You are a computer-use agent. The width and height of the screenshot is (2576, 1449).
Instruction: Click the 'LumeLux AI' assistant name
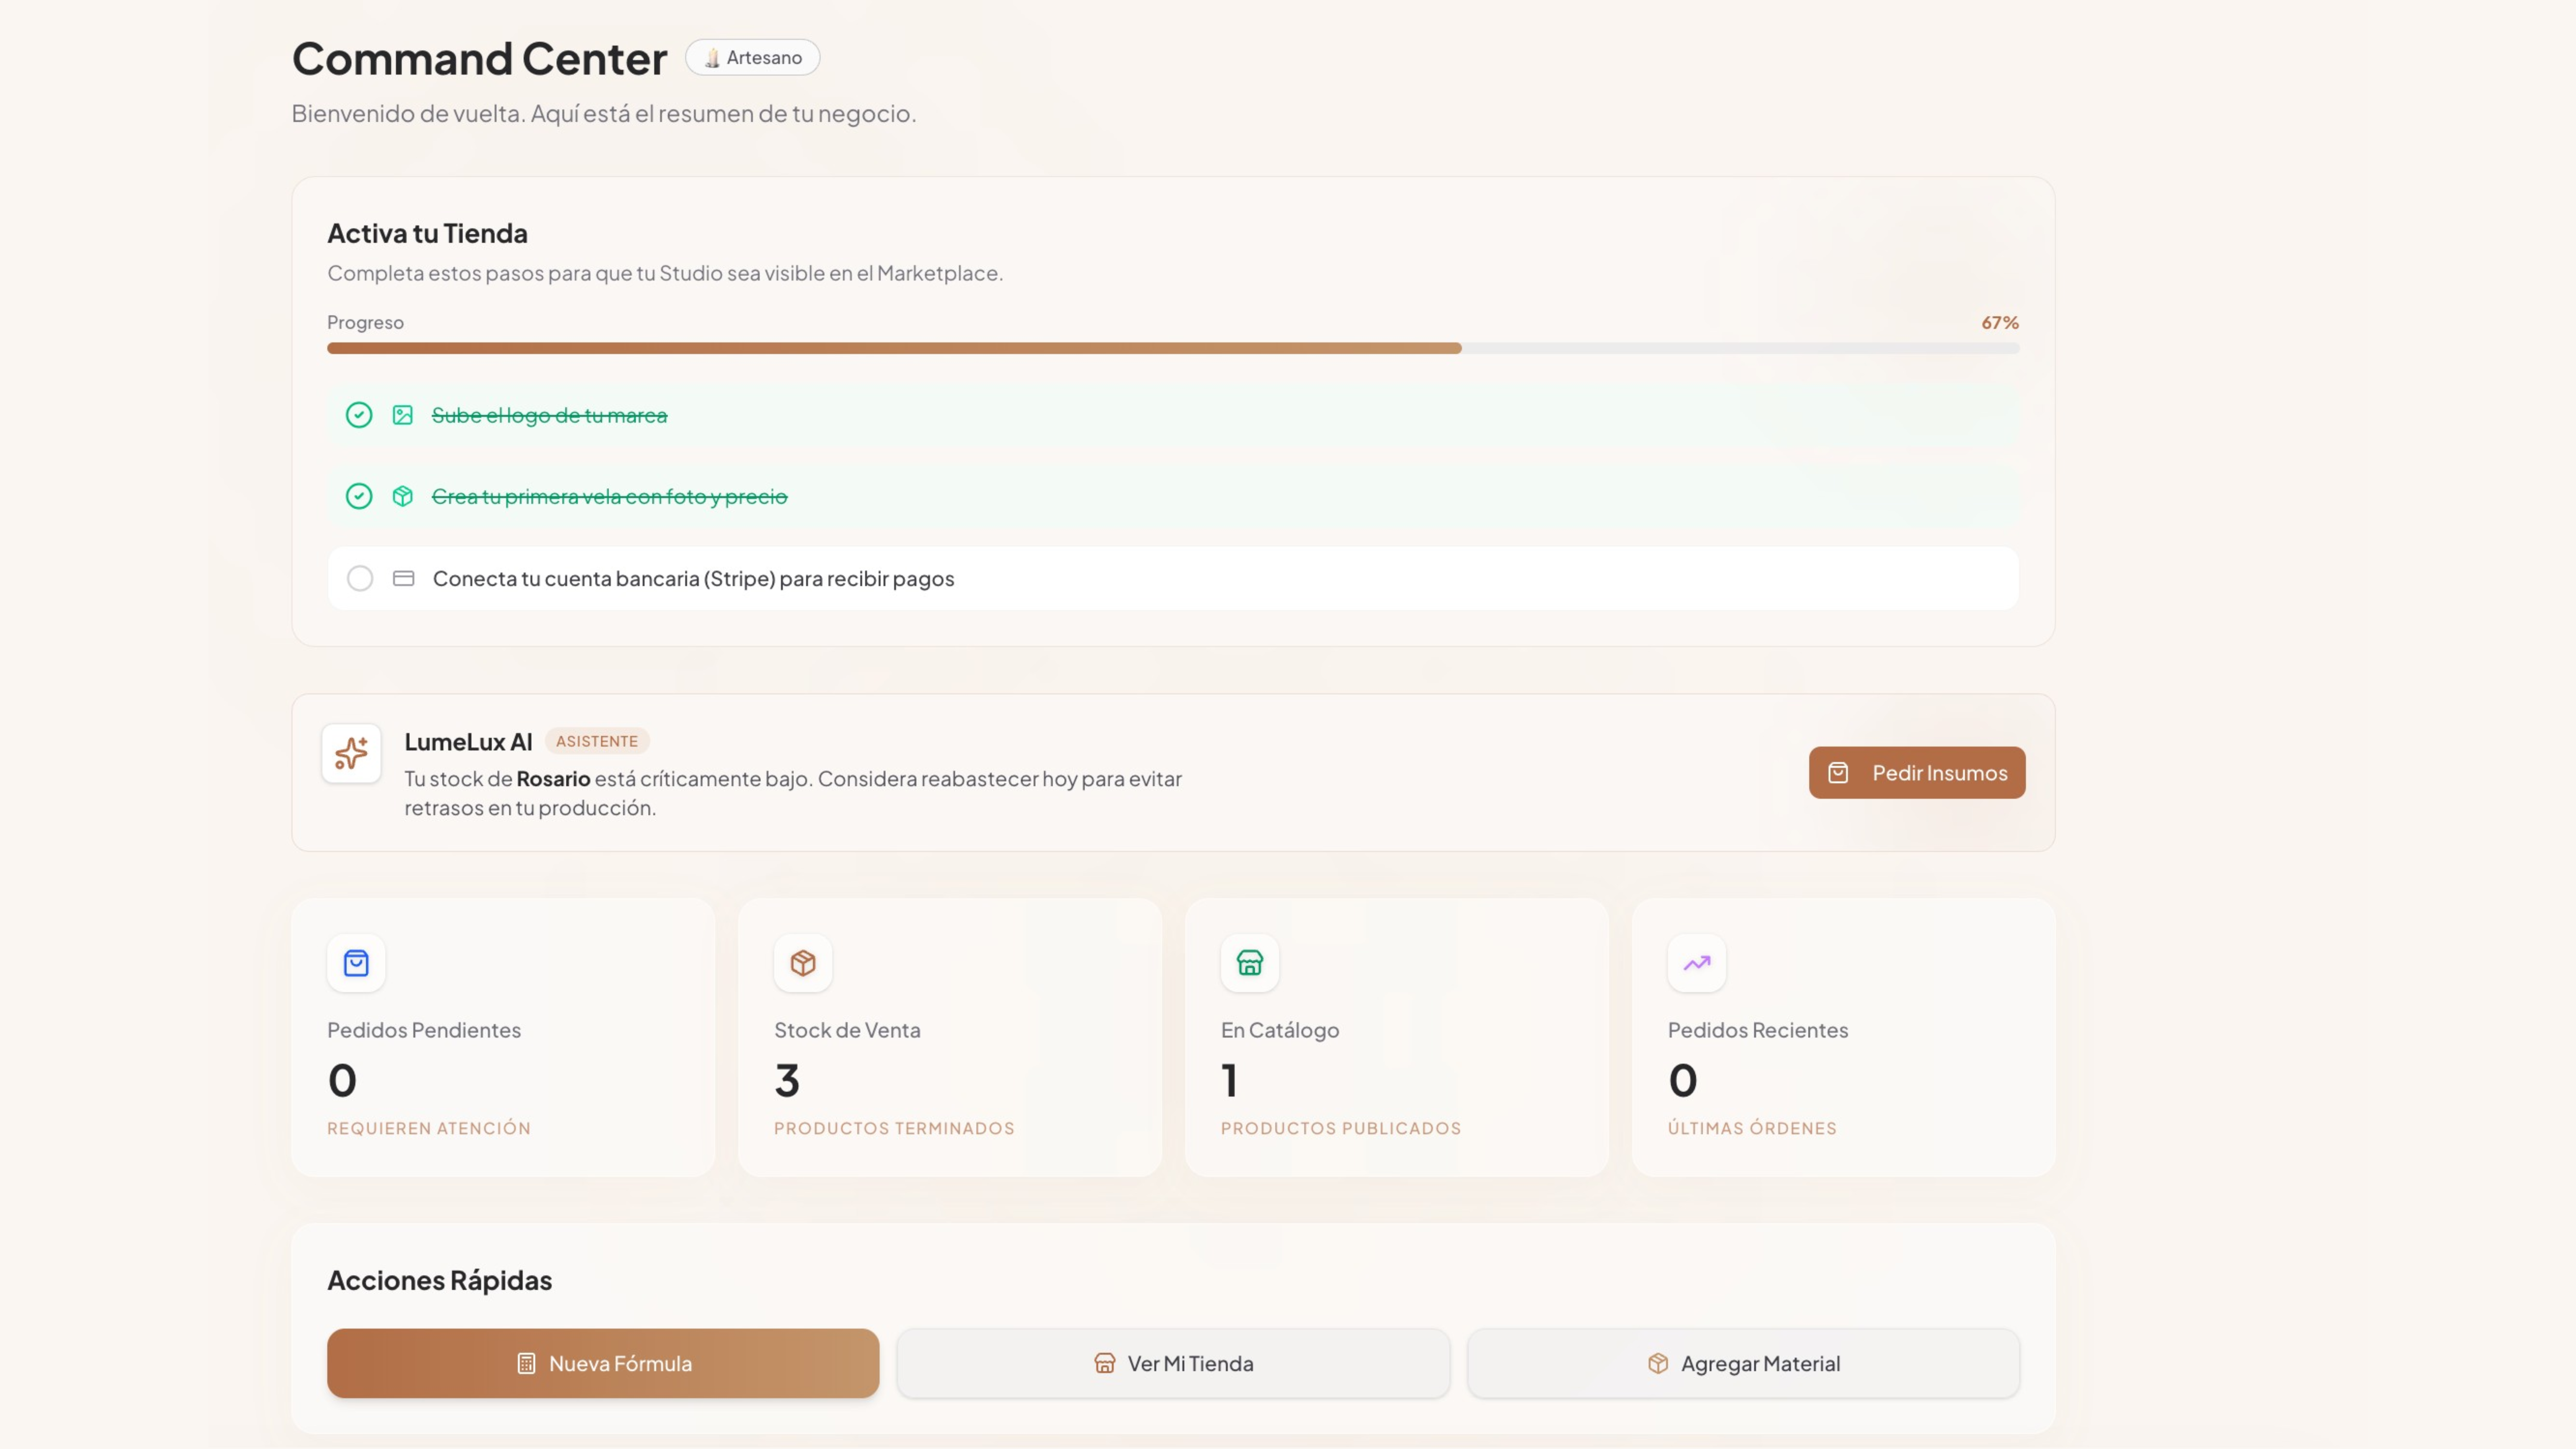click(x=468, y=742)
